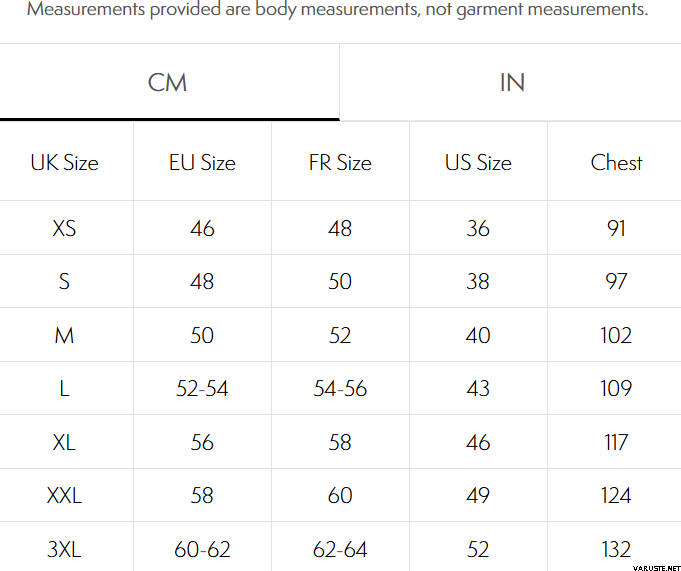
Task: Click the FR size 62-64 cell
Action: (340, 549)
